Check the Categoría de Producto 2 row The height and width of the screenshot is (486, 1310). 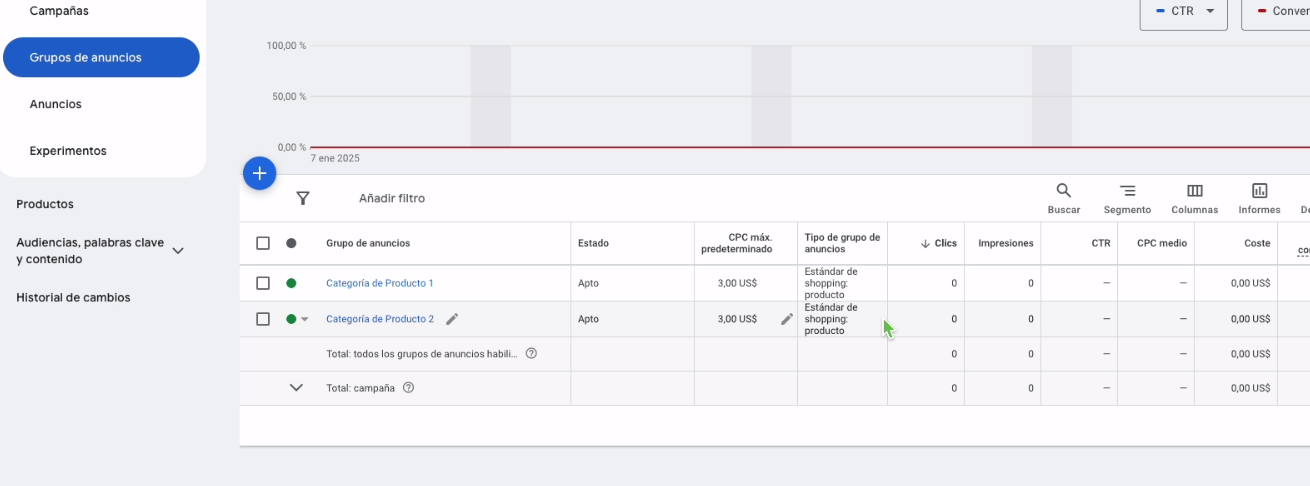point(263,319)
